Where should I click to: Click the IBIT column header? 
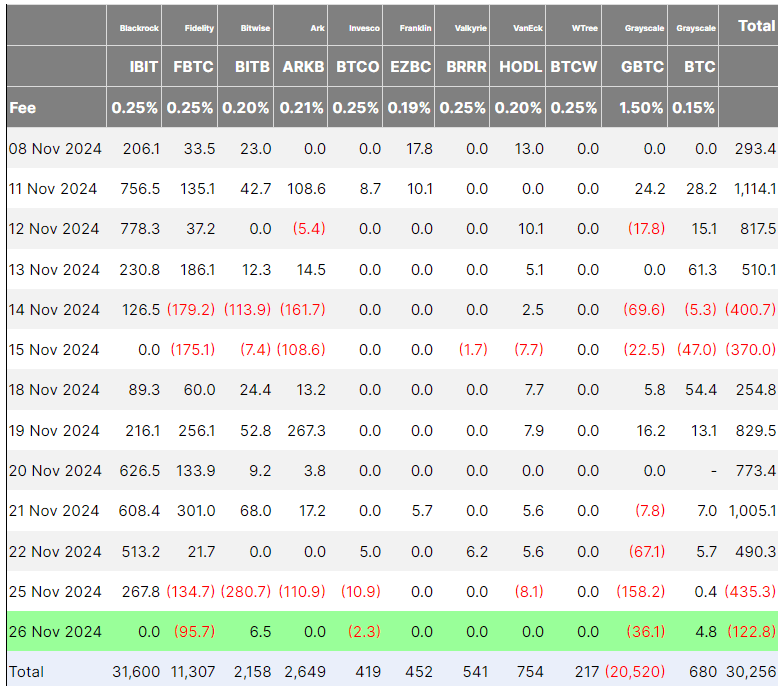pos(143,66)
